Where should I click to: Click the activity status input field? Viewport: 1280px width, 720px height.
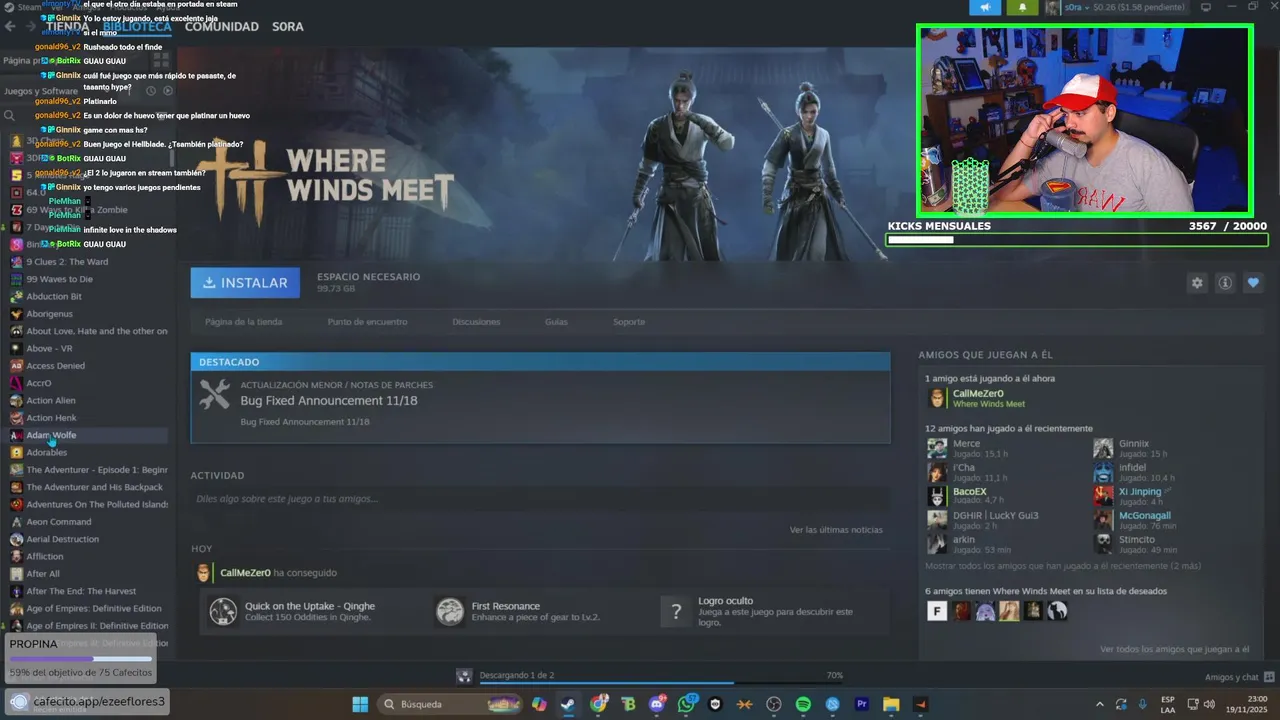pos(540,499)
